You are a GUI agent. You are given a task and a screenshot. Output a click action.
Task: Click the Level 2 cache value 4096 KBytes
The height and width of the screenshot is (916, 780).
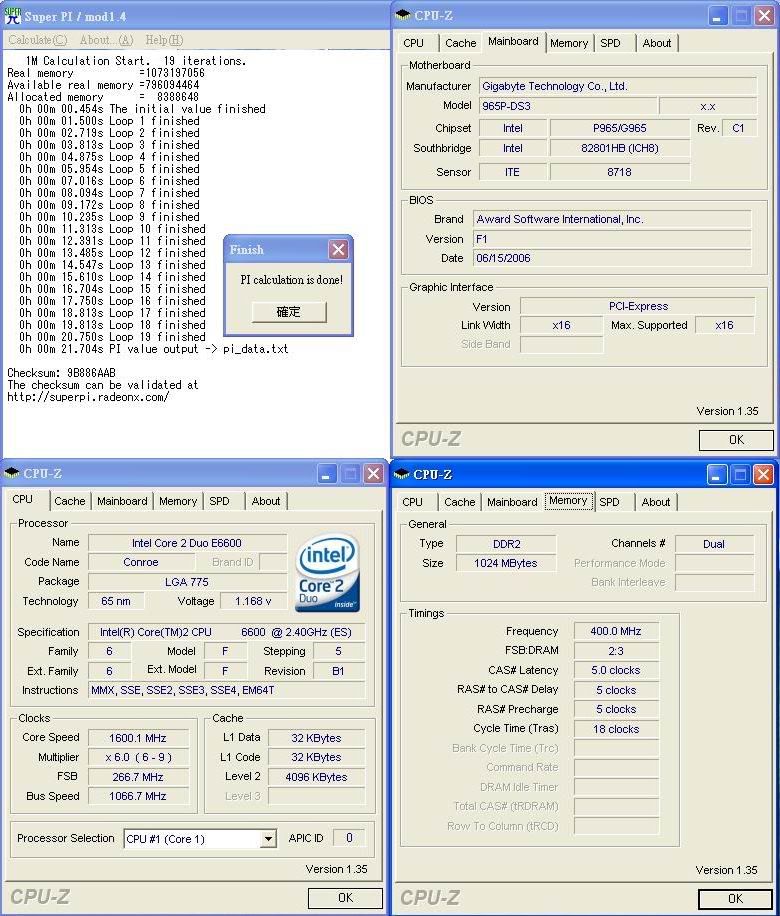coord(316,778)
